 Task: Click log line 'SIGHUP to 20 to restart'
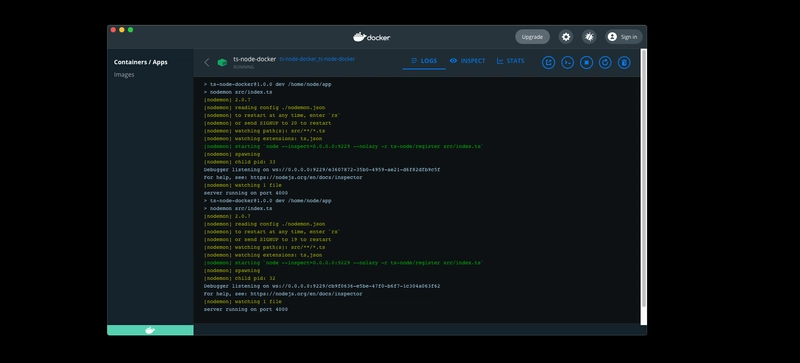point(267,123)
